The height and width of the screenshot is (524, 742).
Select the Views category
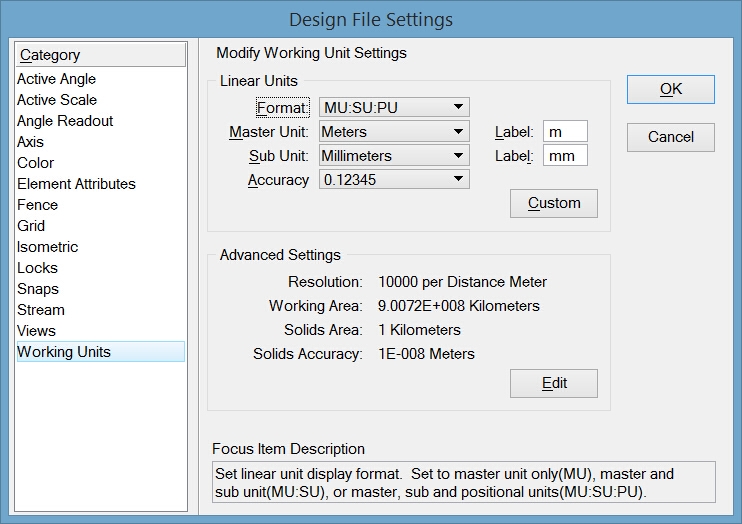click(x=36, y=331)
